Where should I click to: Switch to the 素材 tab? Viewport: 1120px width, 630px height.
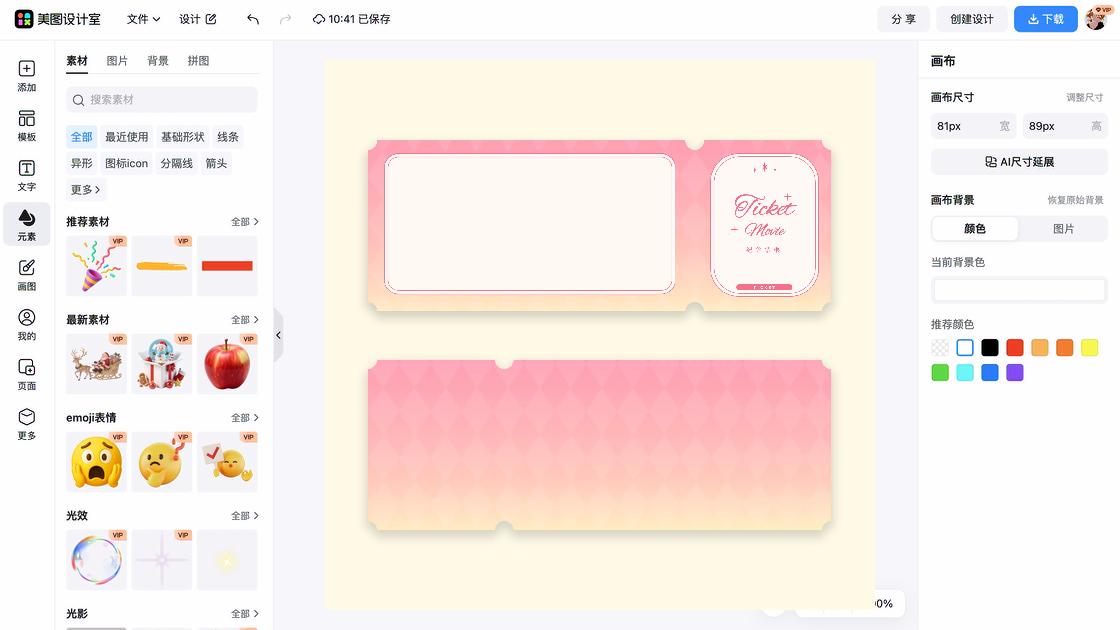(x=77, y=61)
